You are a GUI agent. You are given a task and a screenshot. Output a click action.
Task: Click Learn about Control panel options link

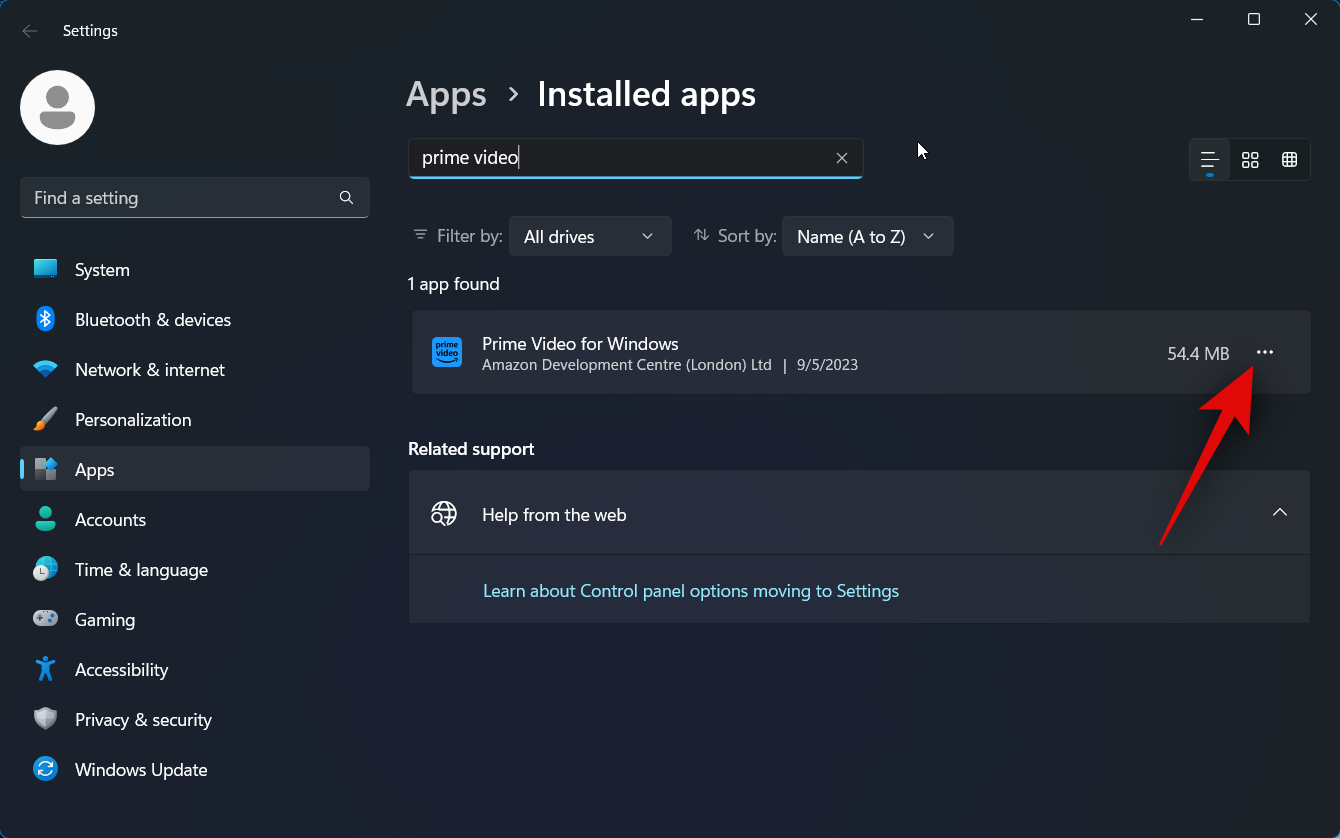tap(690, 591)
